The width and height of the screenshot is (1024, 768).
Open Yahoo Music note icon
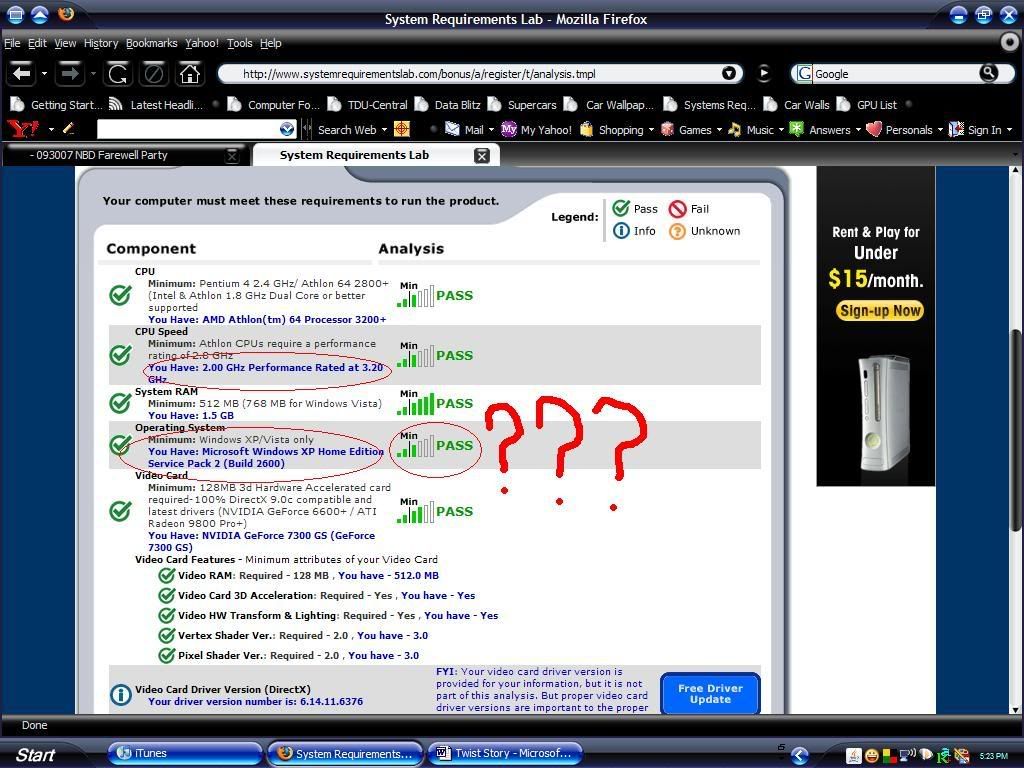735,129
